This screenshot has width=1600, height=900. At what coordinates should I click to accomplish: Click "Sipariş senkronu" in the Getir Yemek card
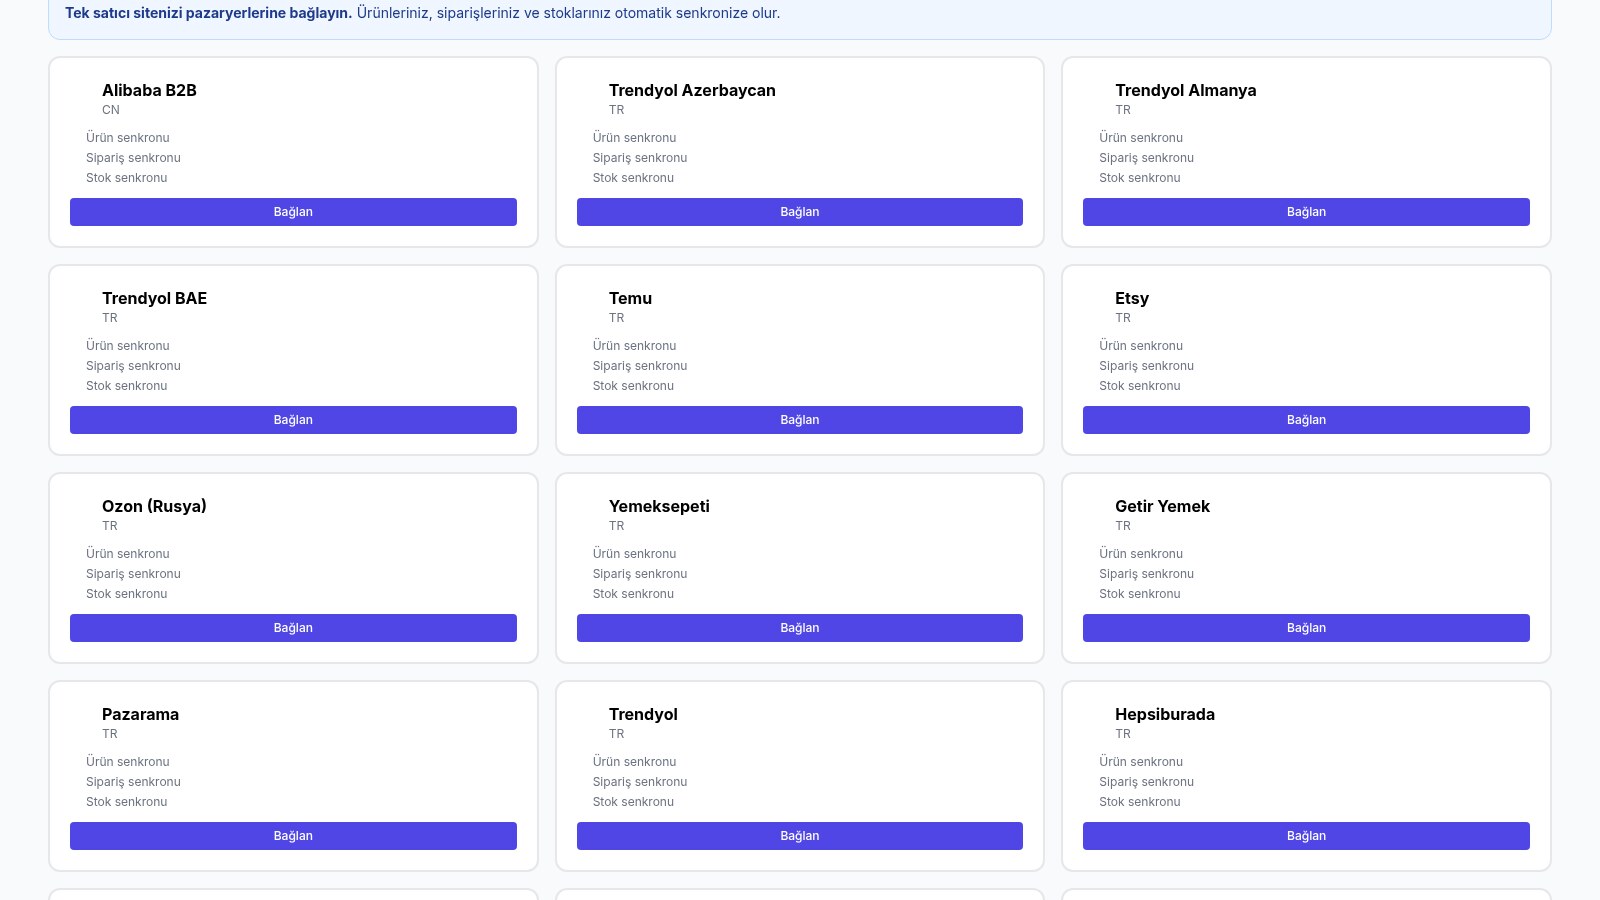1146,574
